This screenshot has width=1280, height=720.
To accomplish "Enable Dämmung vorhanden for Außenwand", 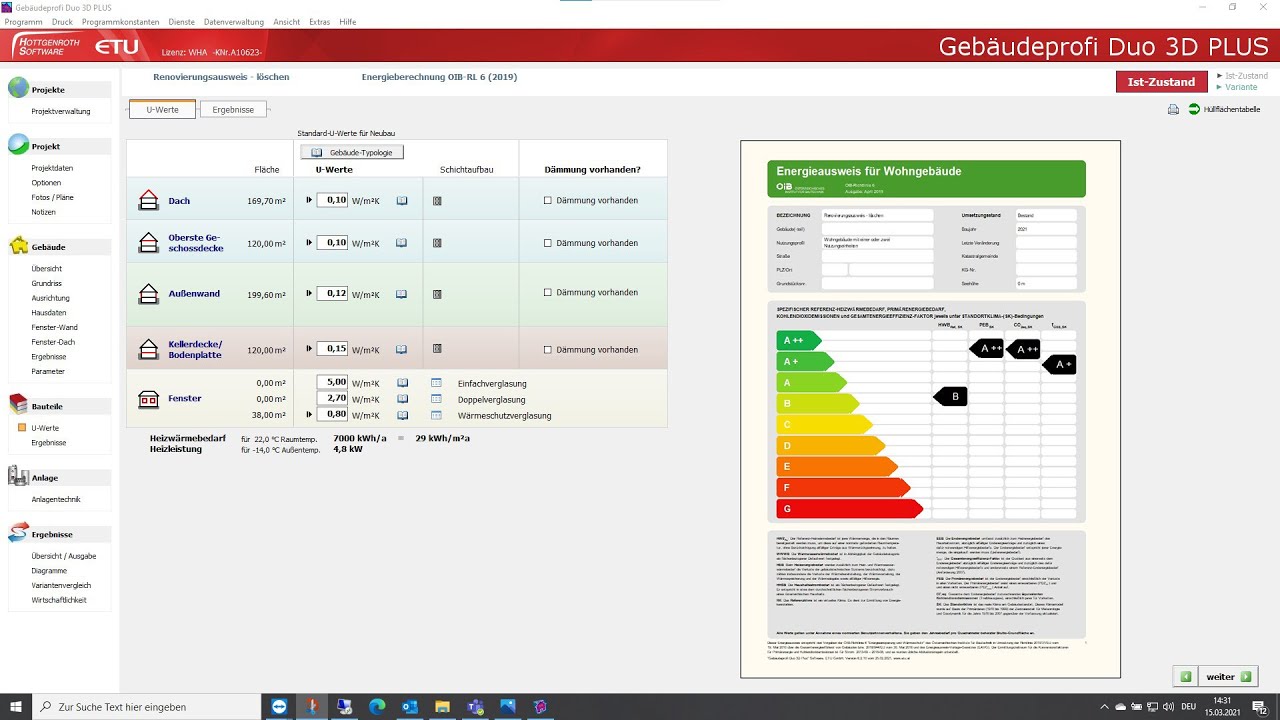I will click(547, 293).
